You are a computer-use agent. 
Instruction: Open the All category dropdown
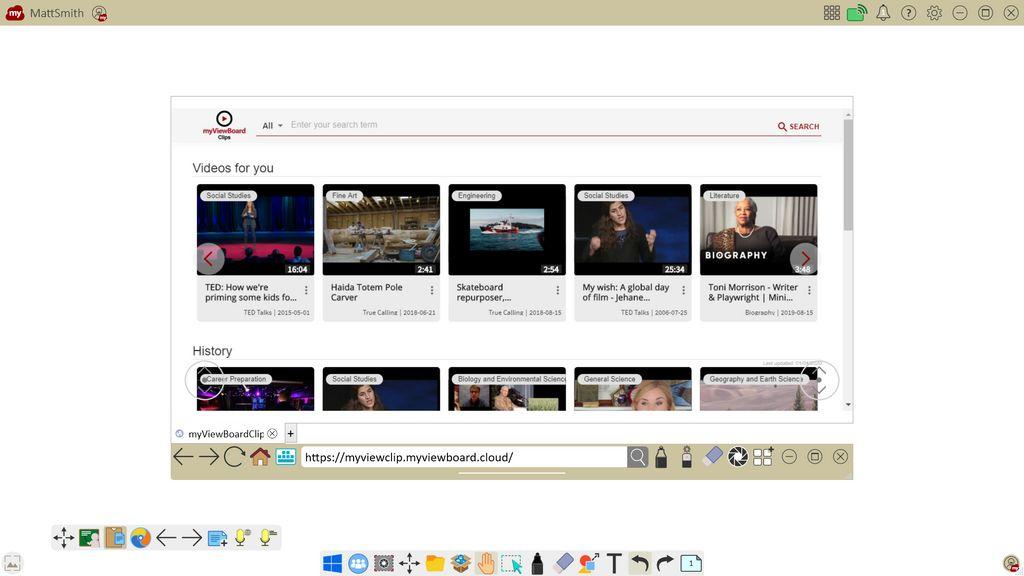click(x=272, y=125)
